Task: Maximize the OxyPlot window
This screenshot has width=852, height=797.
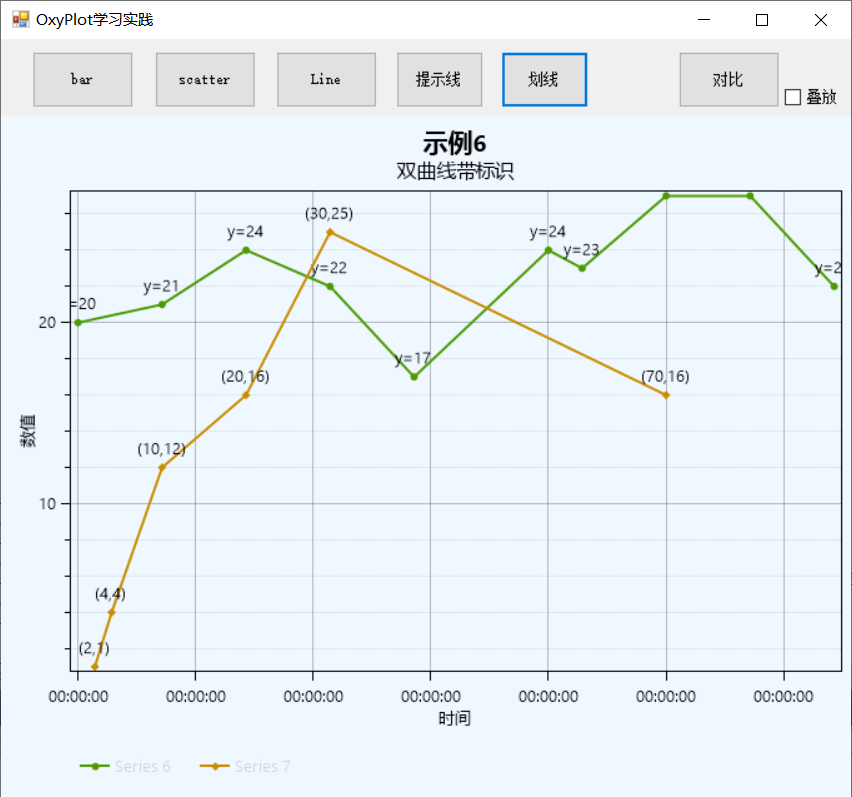Action: click(x=762, y=20)
